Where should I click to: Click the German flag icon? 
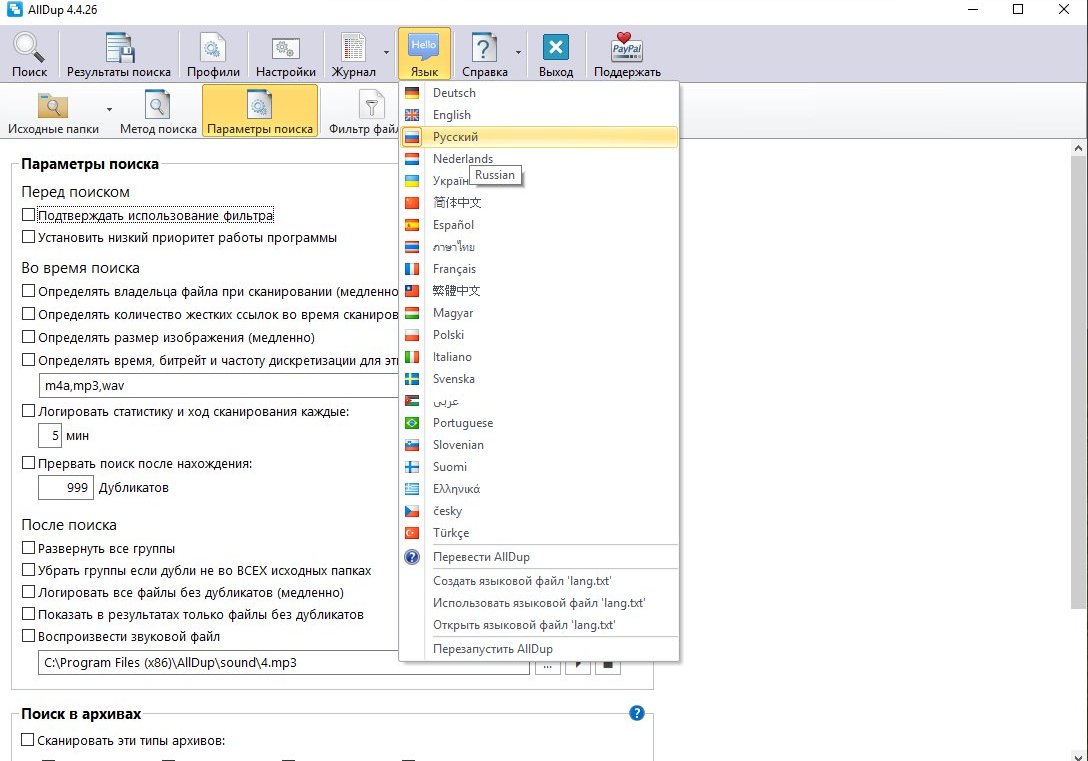(412, 93)
